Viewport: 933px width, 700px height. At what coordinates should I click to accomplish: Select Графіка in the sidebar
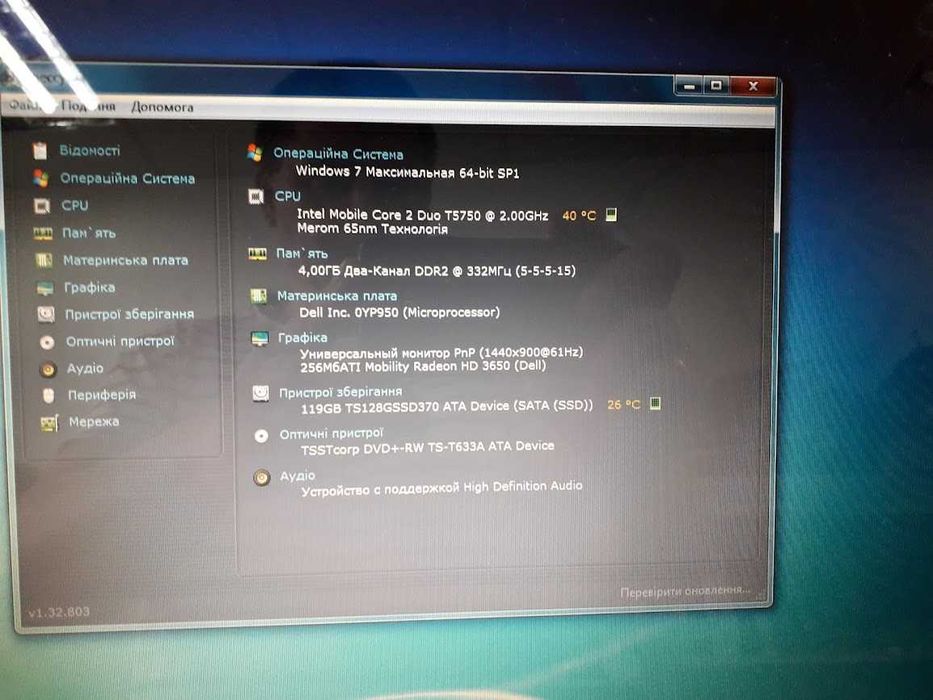pyautogui.click(x=90, y=288)
